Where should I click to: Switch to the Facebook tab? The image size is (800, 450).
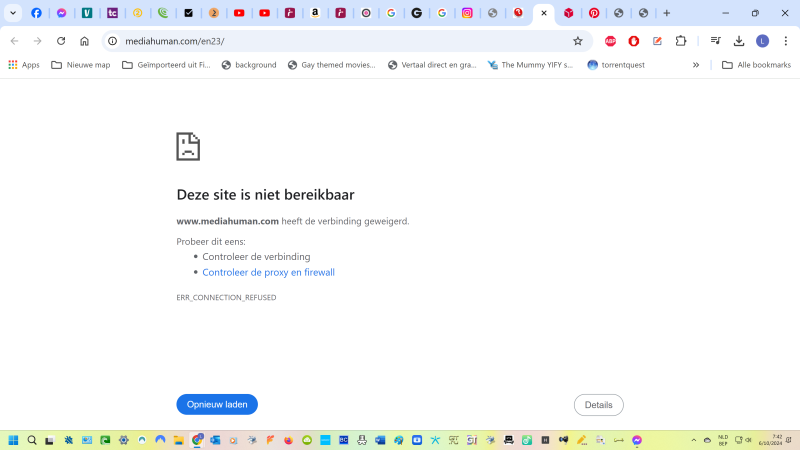click(36, 13)
